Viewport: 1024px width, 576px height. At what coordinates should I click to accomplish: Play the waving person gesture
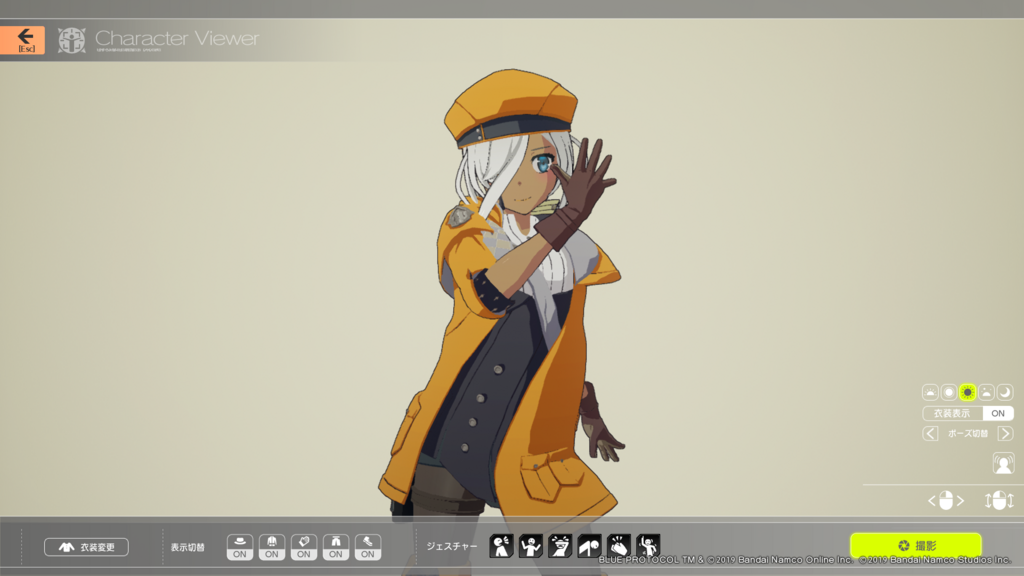648,546
